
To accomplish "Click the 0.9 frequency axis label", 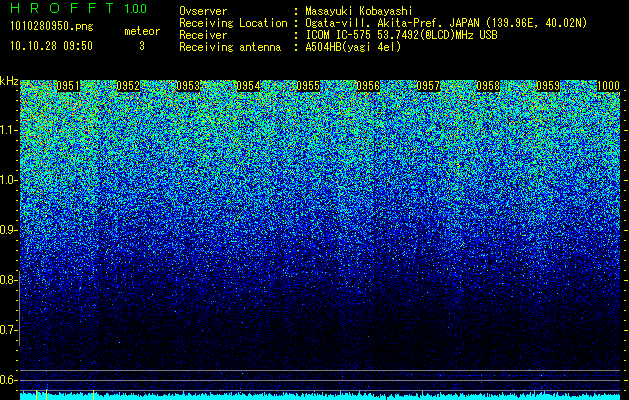I will pyautogui.click(x=7, y=230).
